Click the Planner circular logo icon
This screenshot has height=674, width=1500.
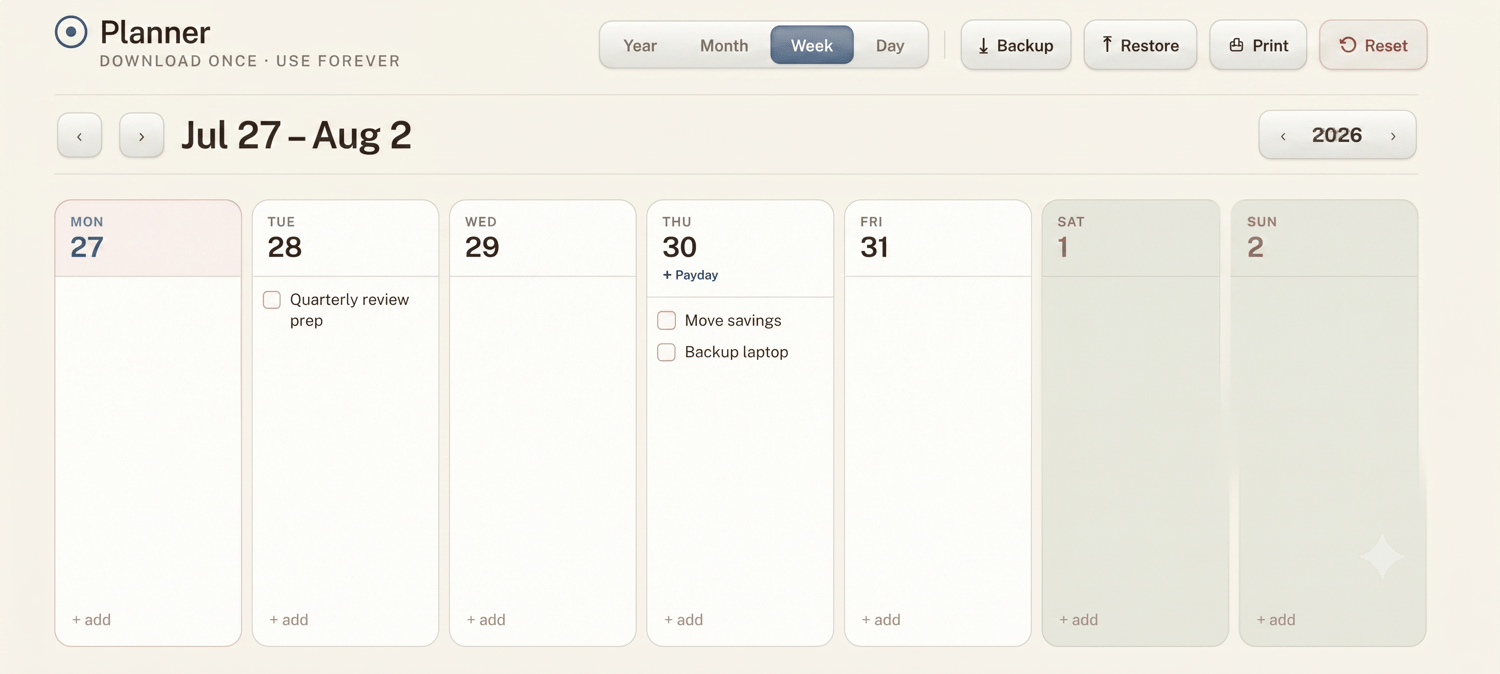click(x=71, y=32)
